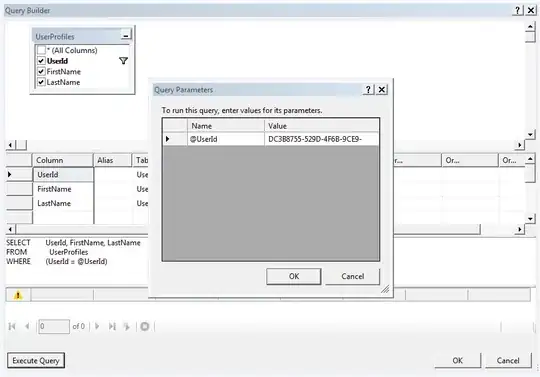This screenshot has width=540, height=377.
Task: Click OK in Query Parameters dialog
Action: 294,276
